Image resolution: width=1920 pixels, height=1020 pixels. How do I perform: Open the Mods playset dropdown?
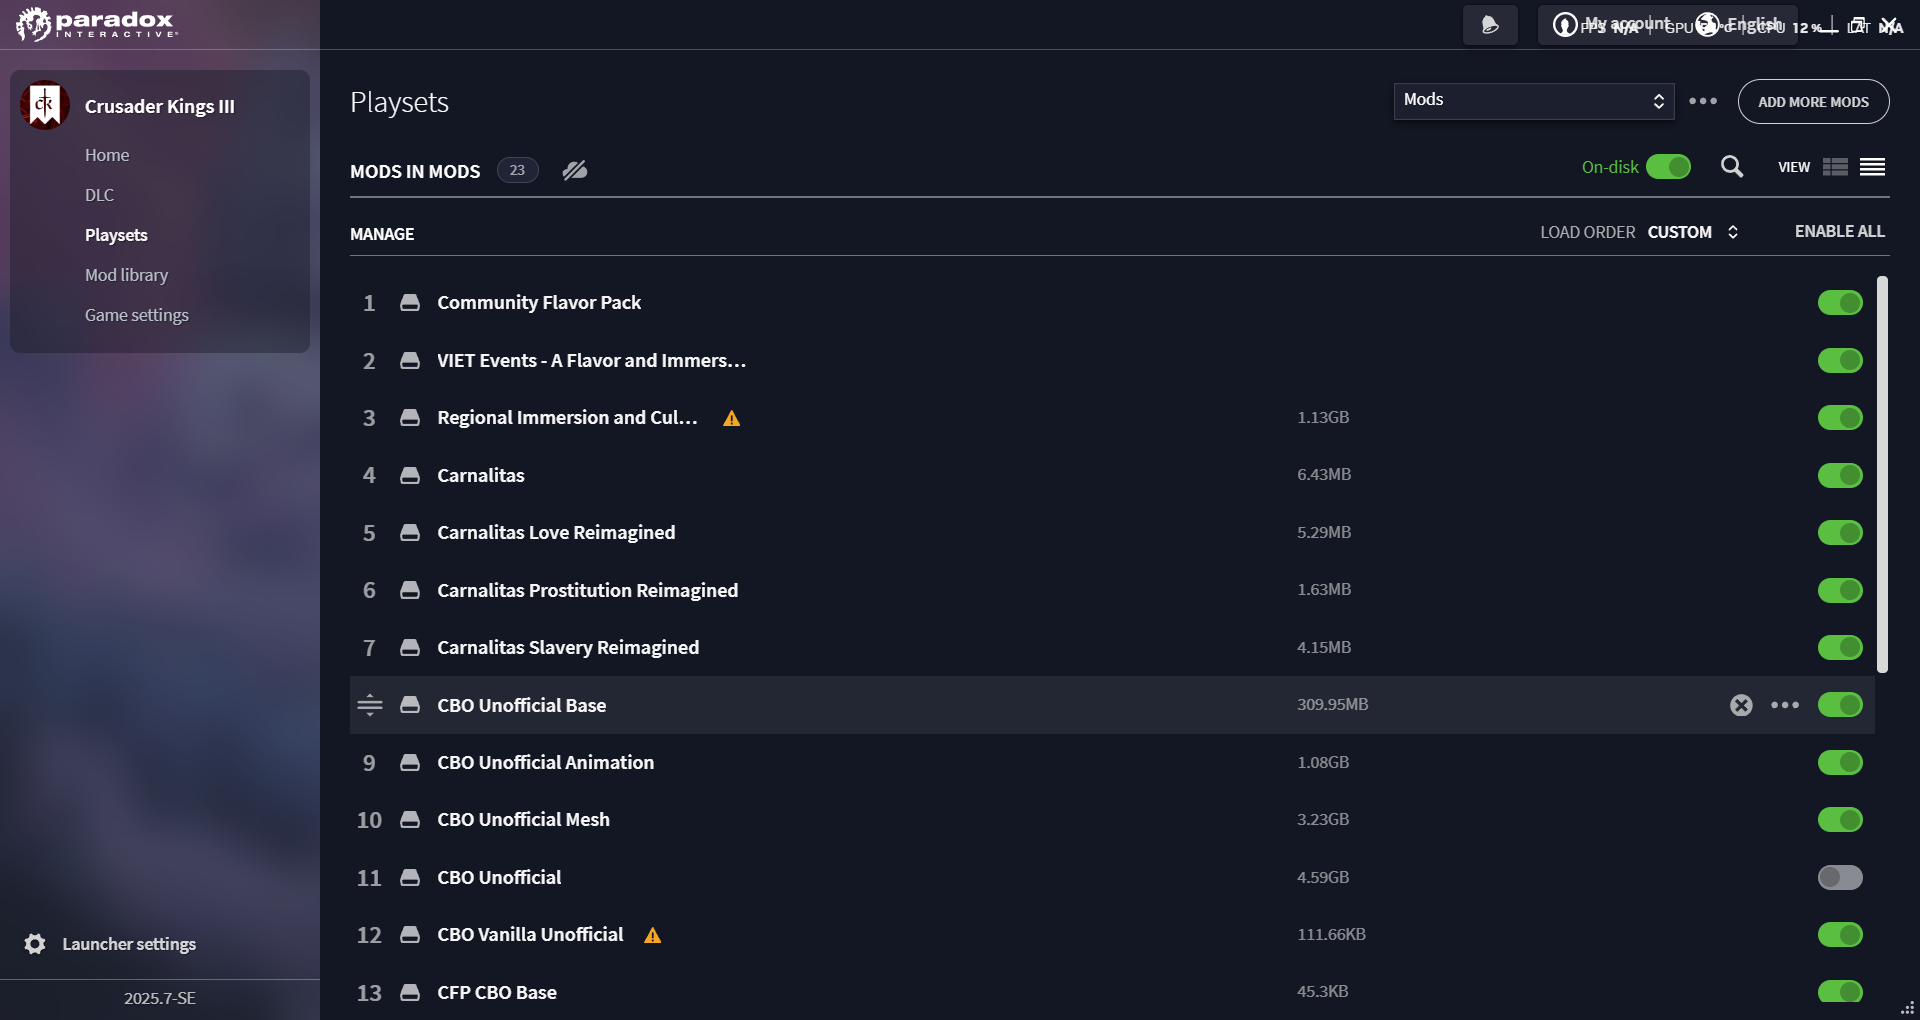point(1534,101)
